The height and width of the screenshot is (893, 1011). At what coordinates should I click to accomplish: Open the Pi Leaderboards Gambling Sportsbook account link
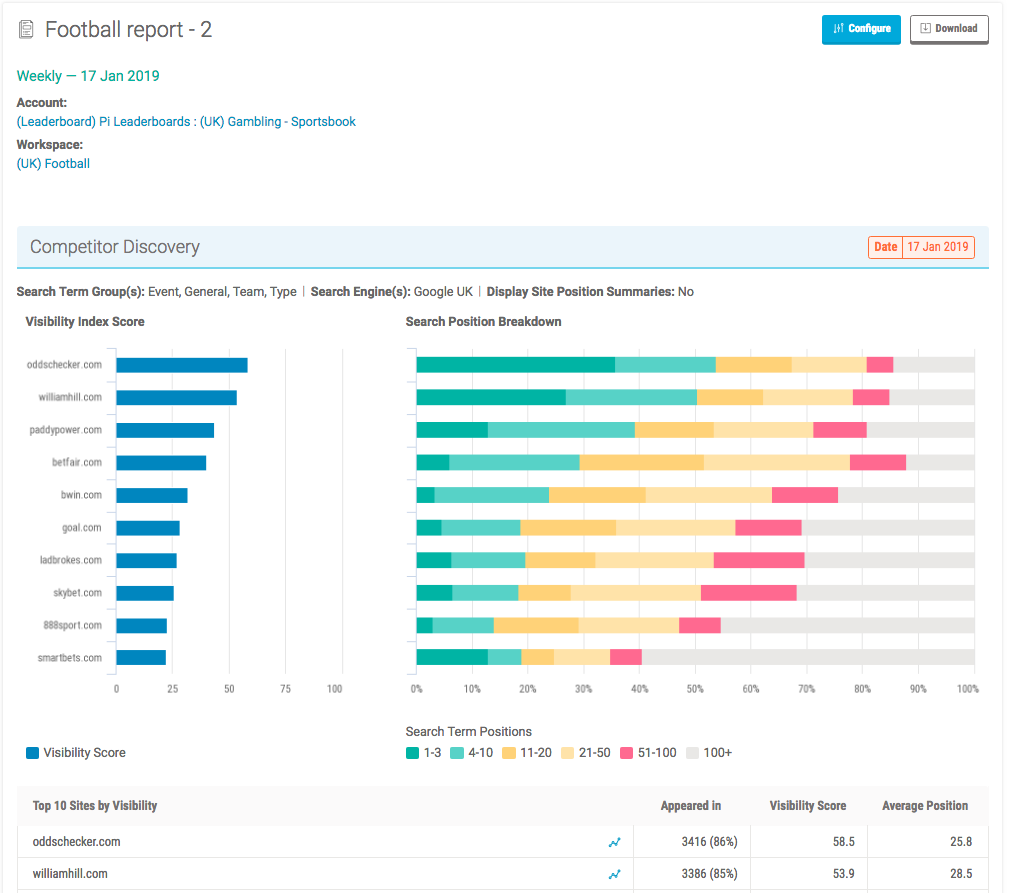click(x=186, y=122)
